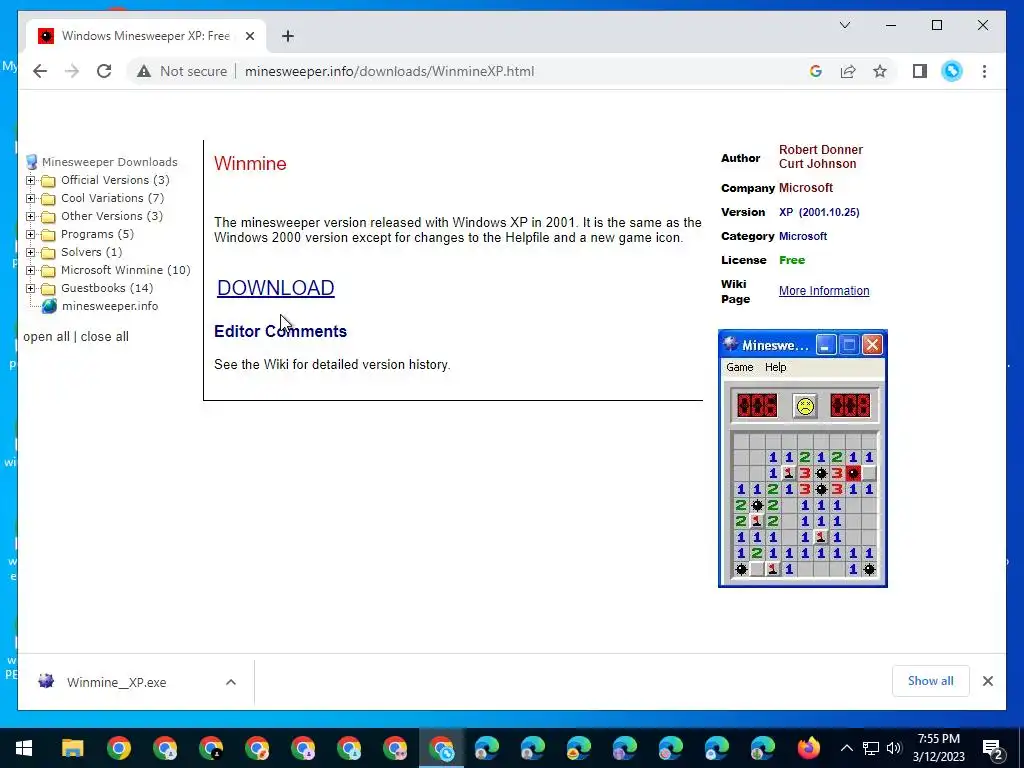
Task: Open the notification center icon
Action: coord(993,748)
